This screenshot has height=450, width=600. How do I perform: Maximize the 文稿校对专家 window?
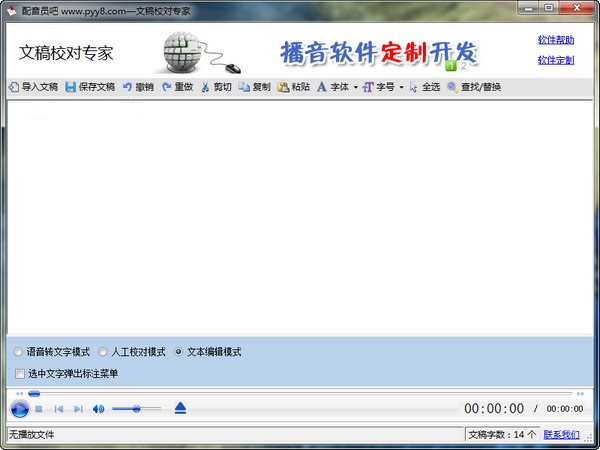549,8
